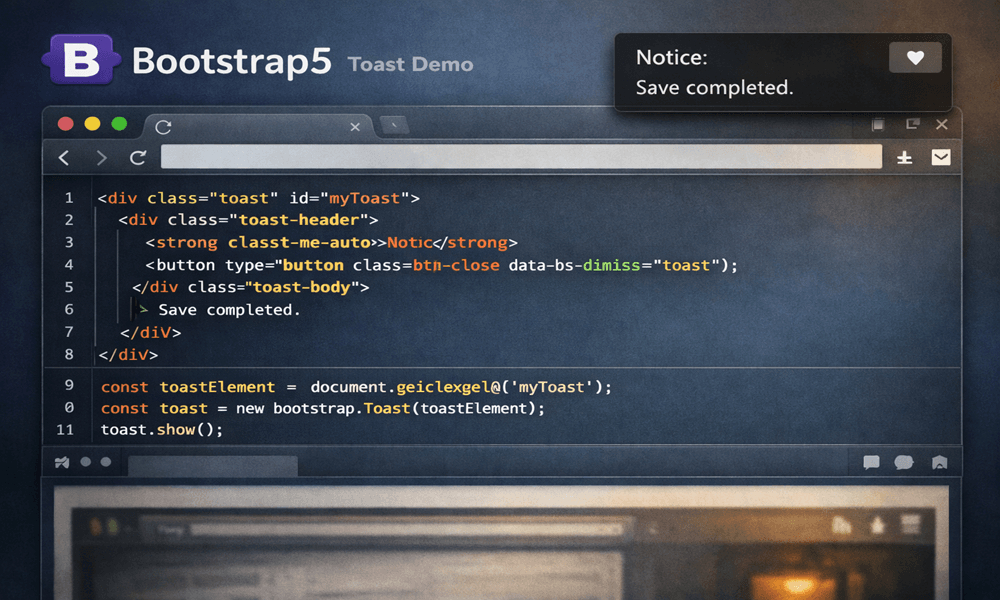Screen dimensions: 1000x600
Task: Click the browser address bar field
Action: pyautogui.click(x=521, y=157)
